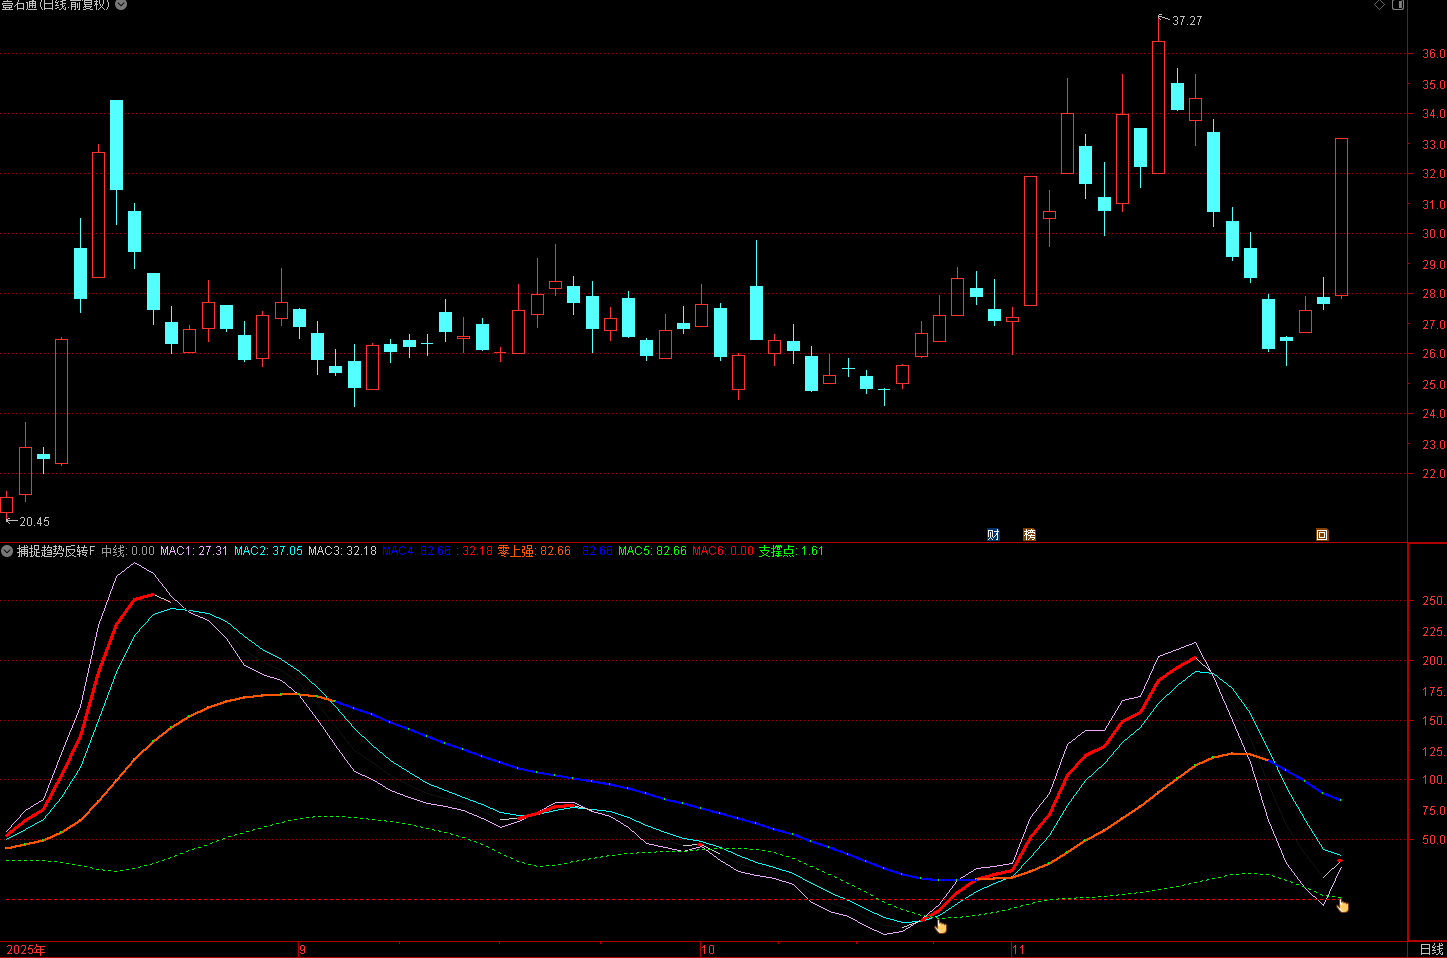Click the month 9 marker on time axis
Screen dimensions: 1447x958
pos(303,950)
